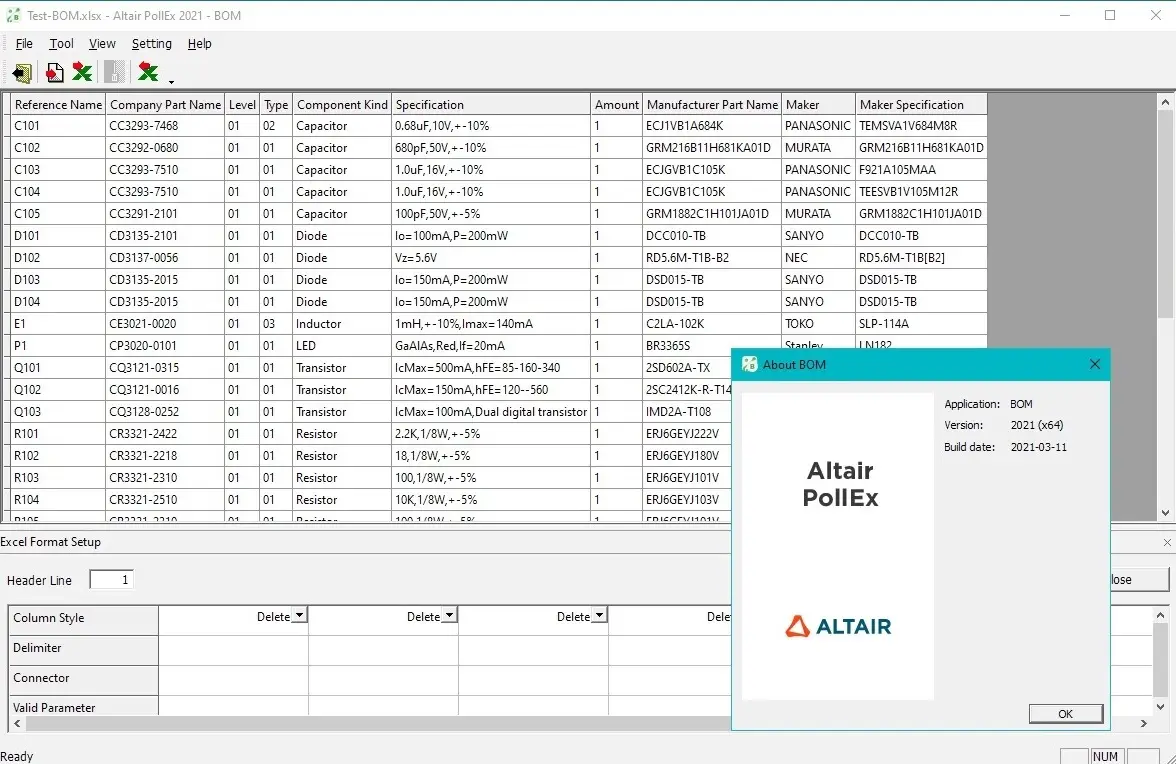
Task: Open the Help menu
Action: [200, 43]
